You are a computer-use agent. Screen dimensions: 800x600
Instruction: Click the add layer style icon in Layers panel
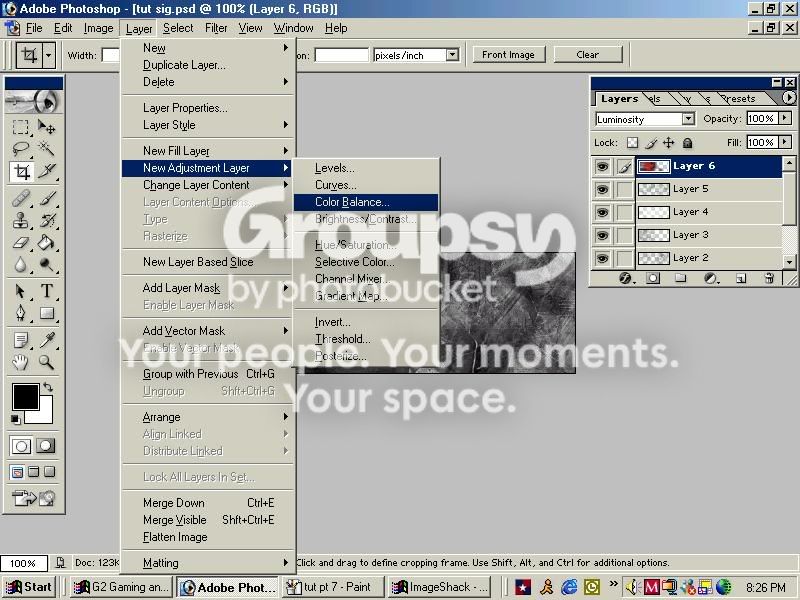click(626, 278)
